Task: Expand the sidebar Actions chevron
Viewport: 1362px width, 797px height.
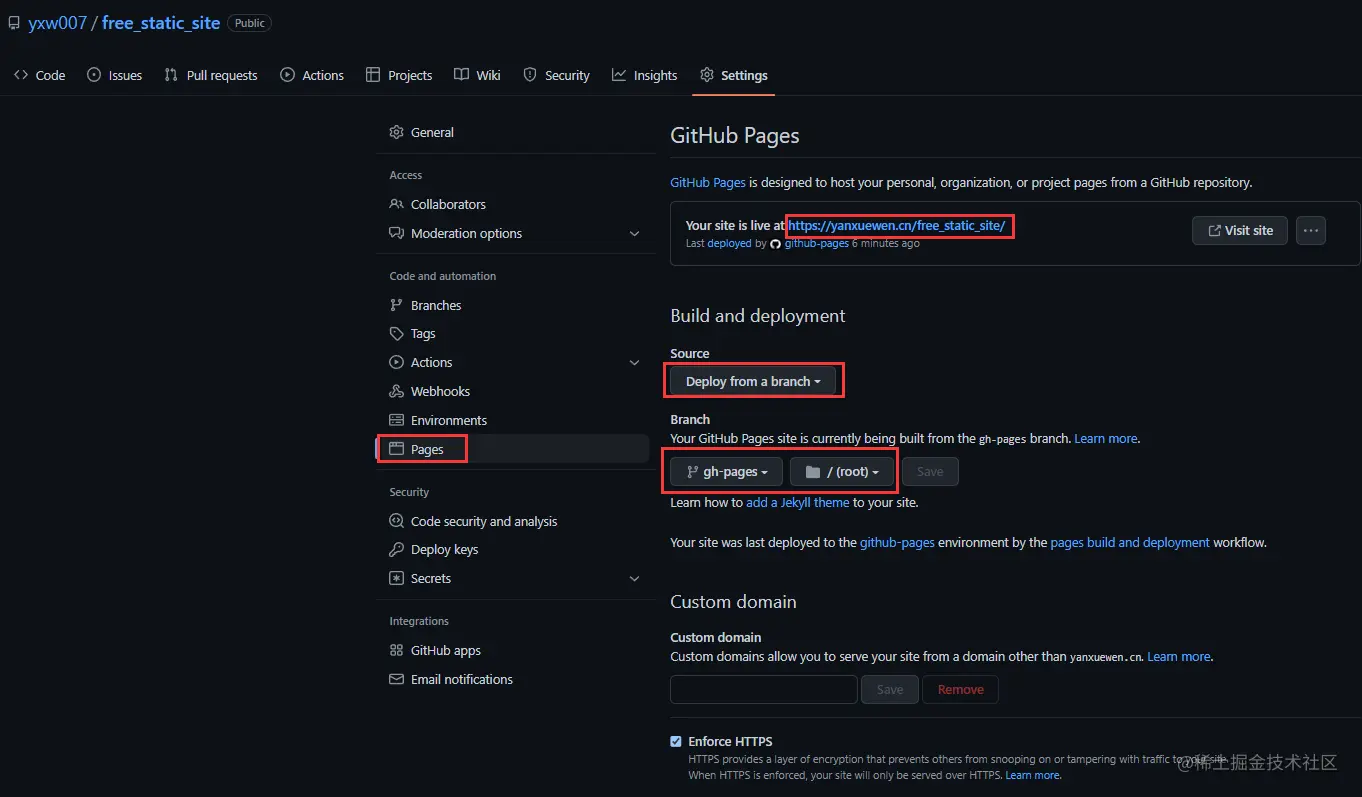Action: pyautogui.click(x=634, y=362)
